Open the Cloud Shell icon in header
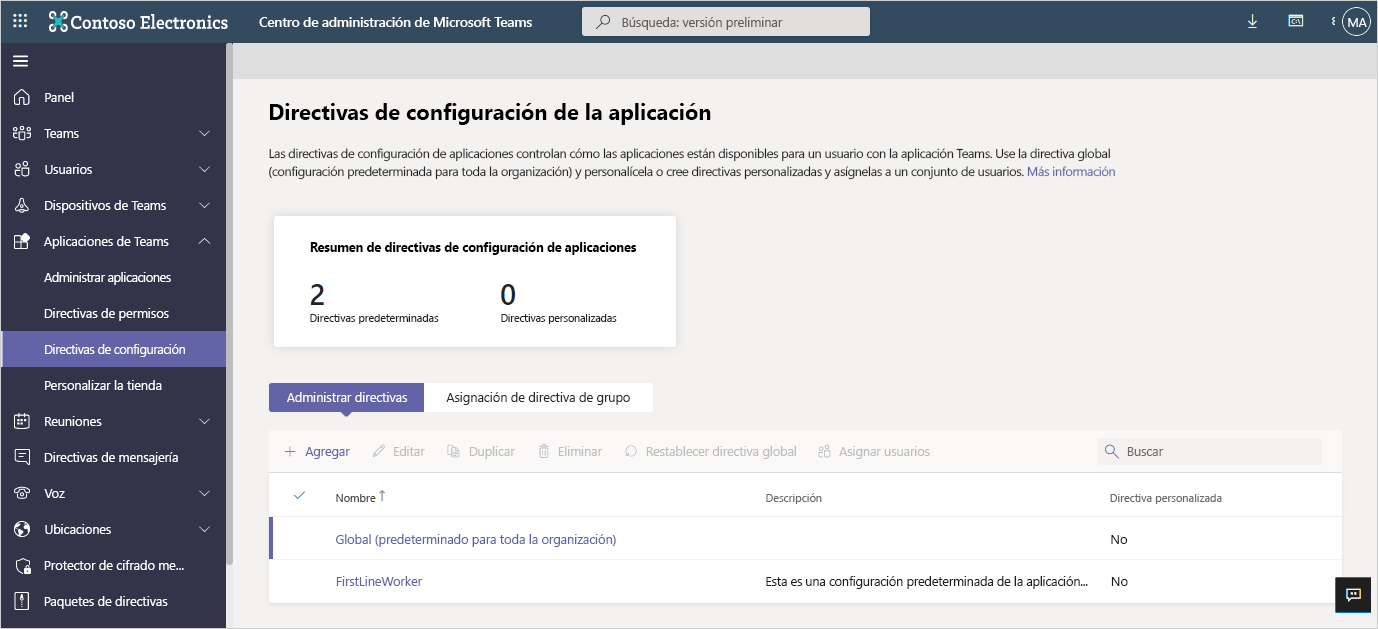Image resolution: width=1378 pixels, height=629 pixels. point(1295,21)
